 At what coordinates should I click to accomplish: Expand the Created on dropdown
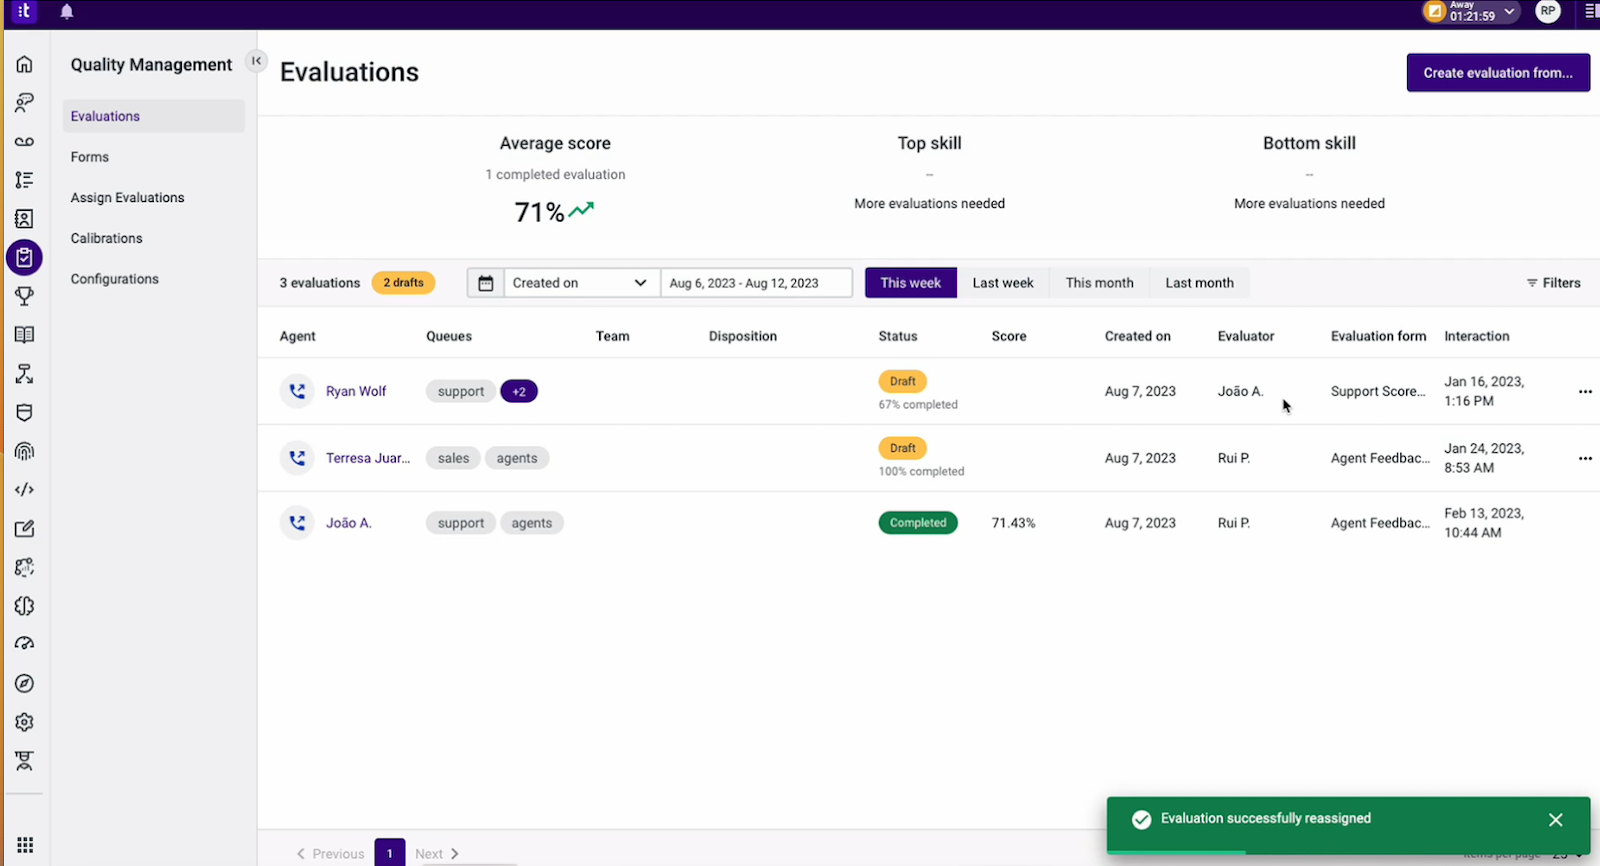pyautogui.click(x=581, y=283)
